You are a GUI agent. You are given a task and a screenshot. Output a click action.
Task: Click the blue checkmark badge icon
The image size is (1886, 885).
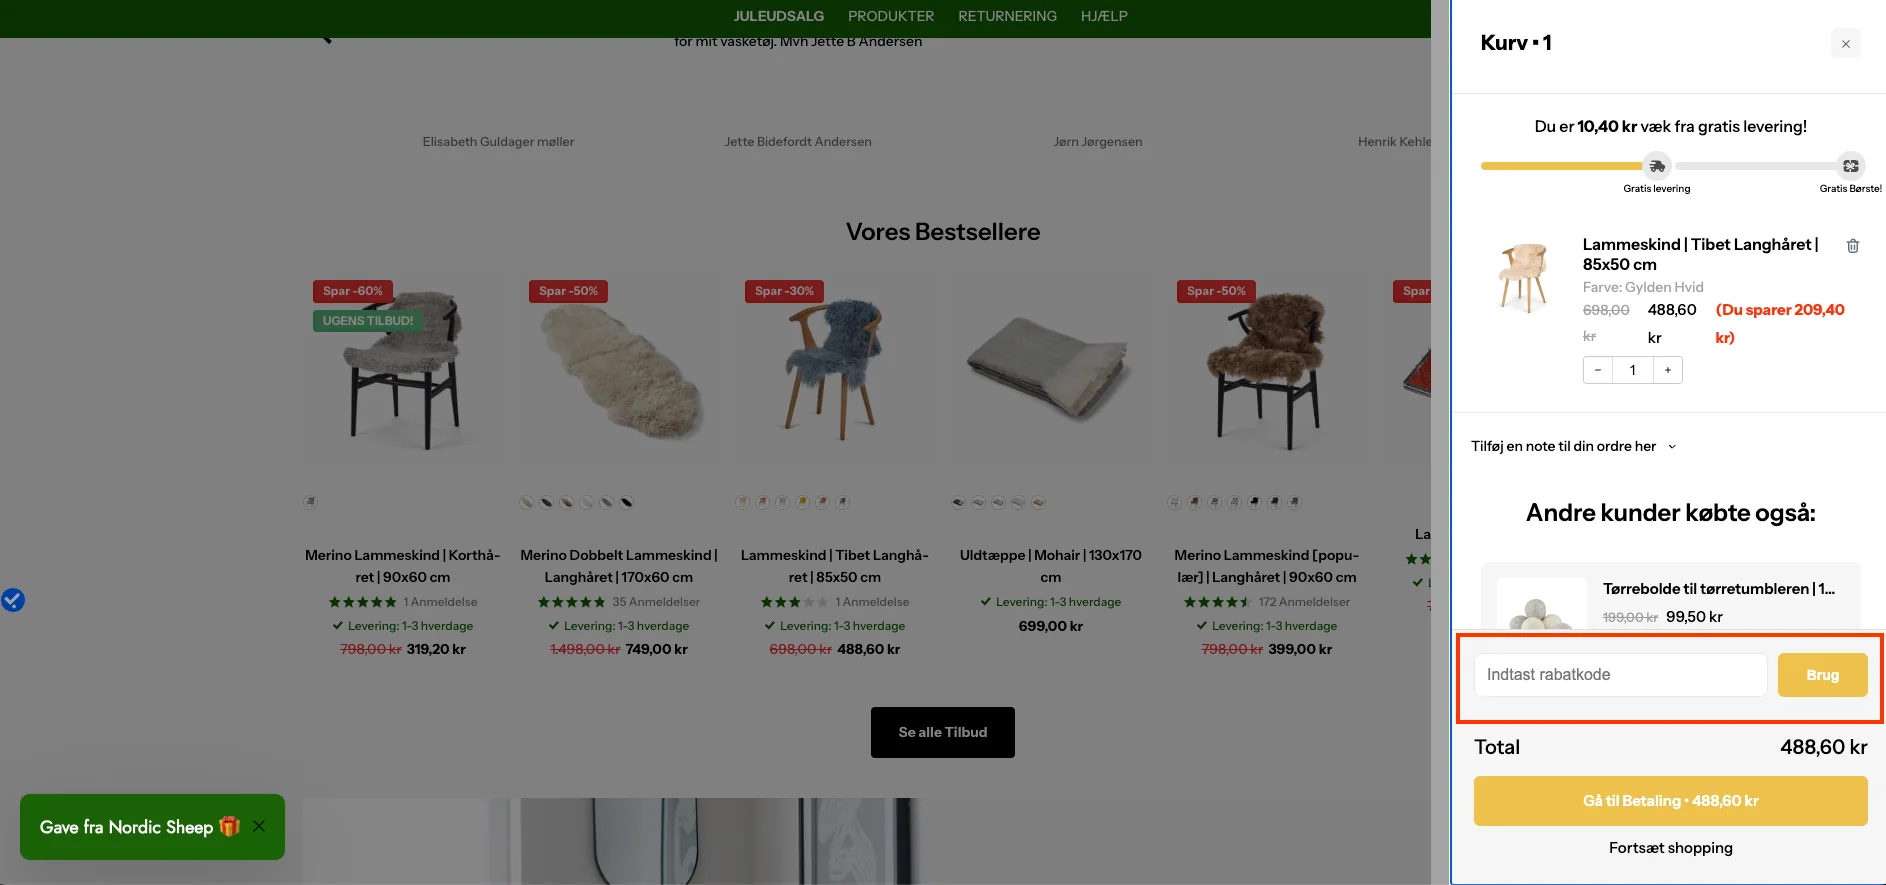coord(13,600)
